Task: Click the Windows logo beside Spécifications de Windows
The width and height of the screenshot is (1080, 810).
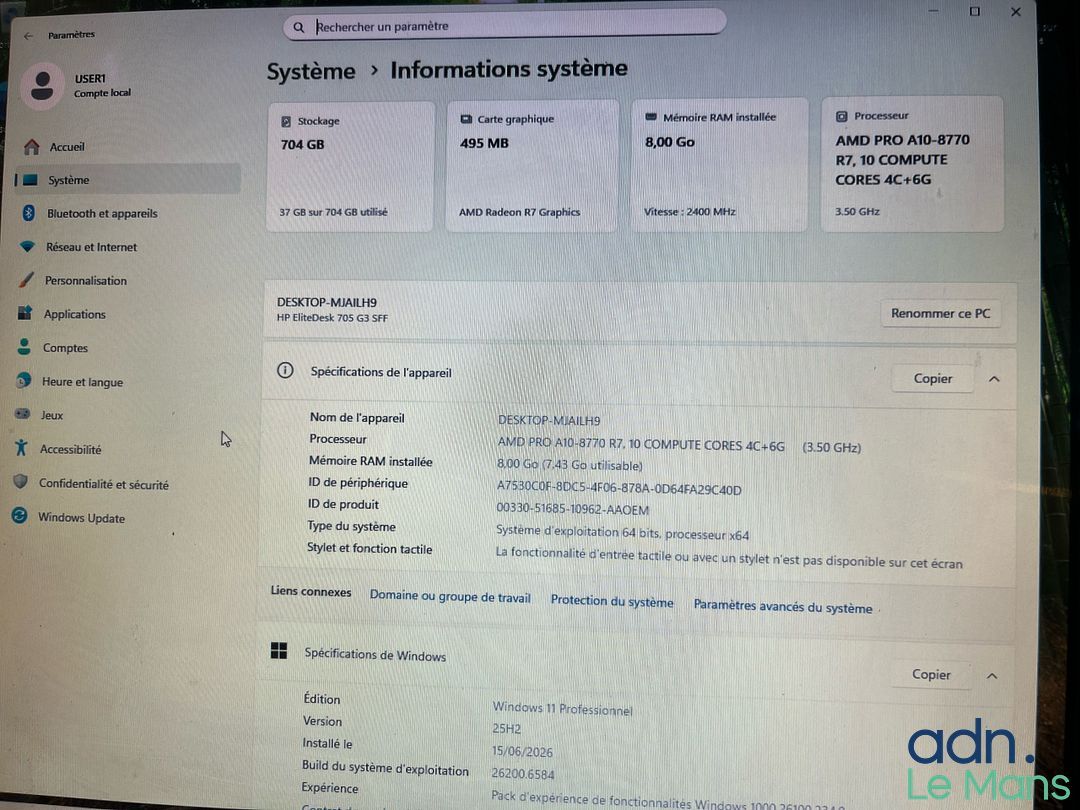Action: 279,651
